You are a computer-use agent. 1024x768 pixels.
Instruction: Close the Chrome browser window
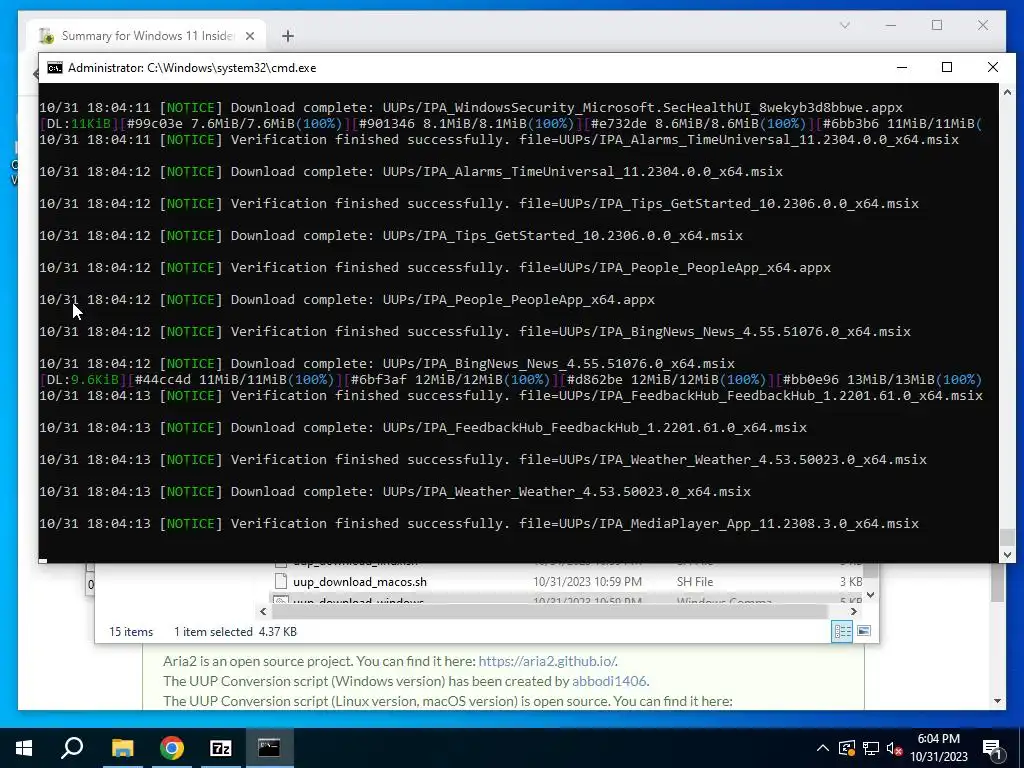pos(983,25)
